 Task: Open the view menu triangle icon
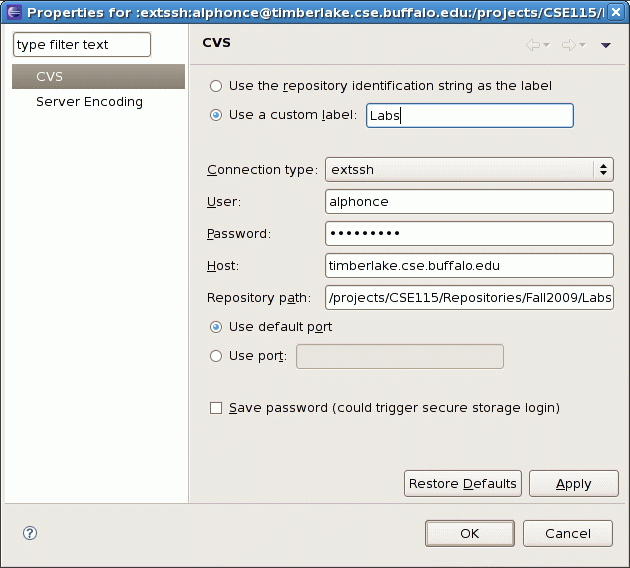coord(606,45)
